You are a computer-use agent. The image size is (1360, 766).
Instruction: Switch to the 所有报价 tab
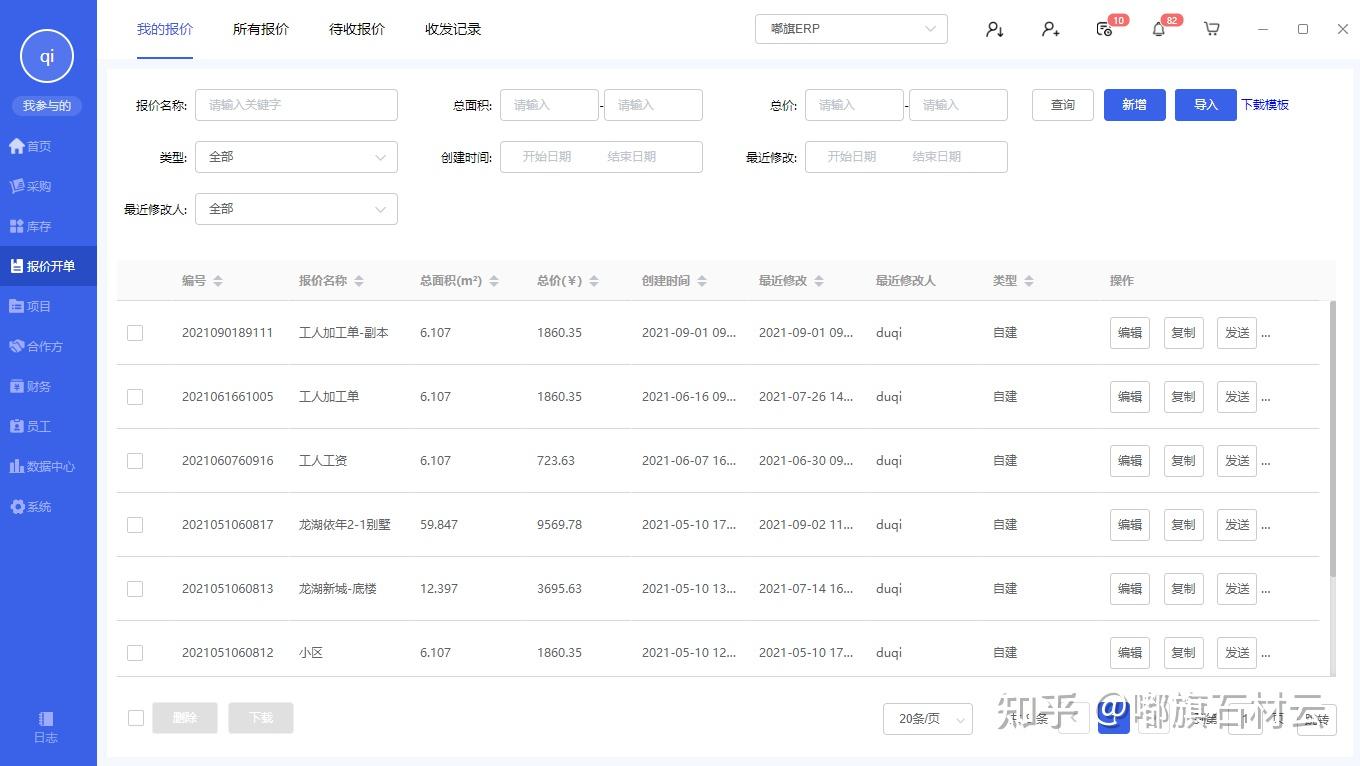(x=261, y=30)
